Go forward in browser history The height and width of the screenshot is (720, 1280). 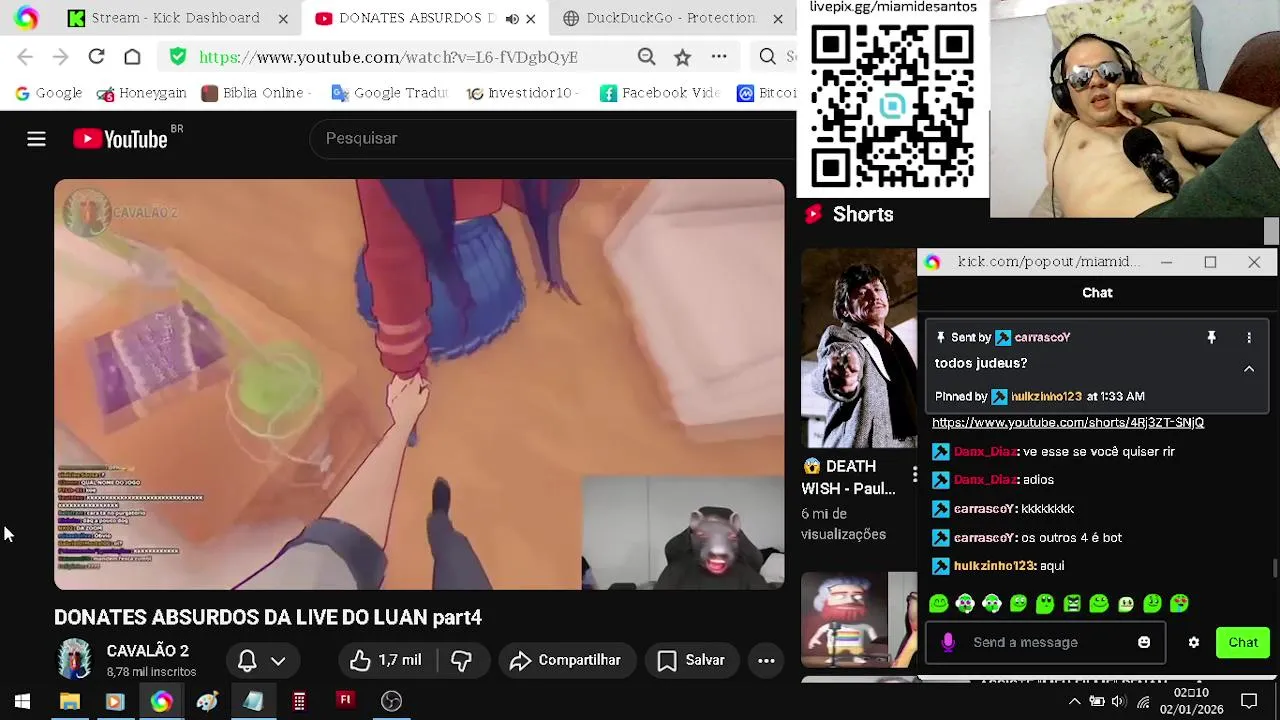(60, 57)
